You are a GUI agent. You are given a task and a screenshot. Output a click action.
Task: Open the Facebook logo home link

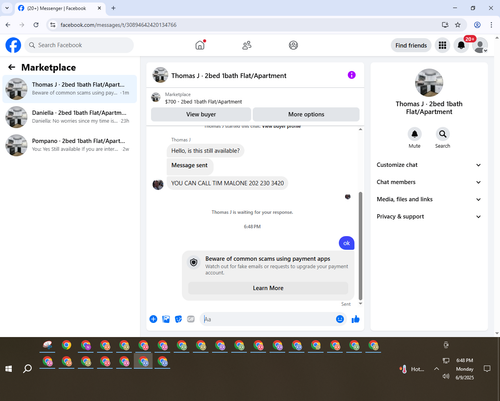click(x=13, y=45)
